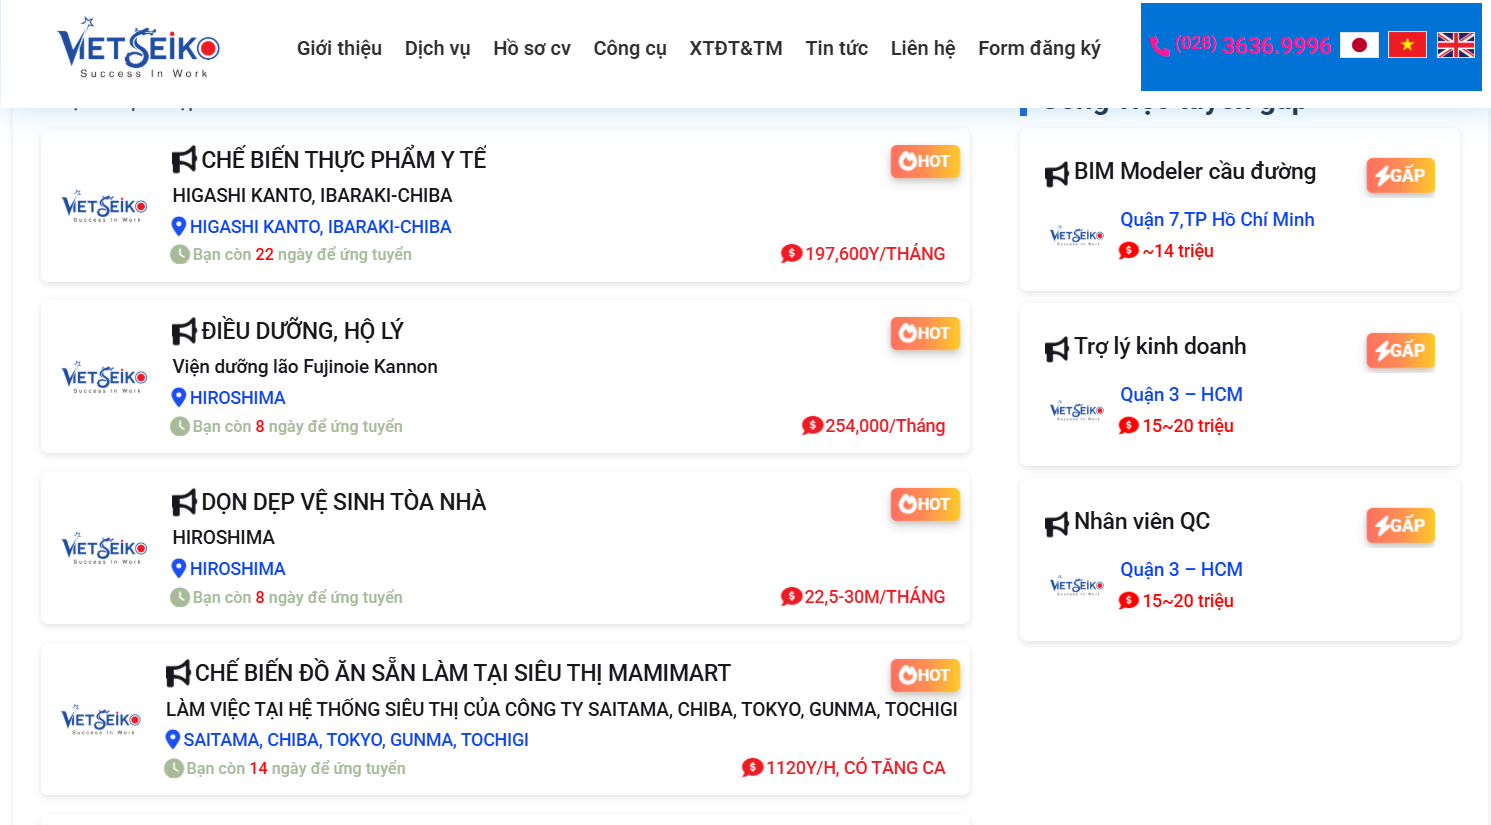Click the GẤP badge on Trợ lý kinh doanh
The image size is (1491, 825).
(1400, 350)
